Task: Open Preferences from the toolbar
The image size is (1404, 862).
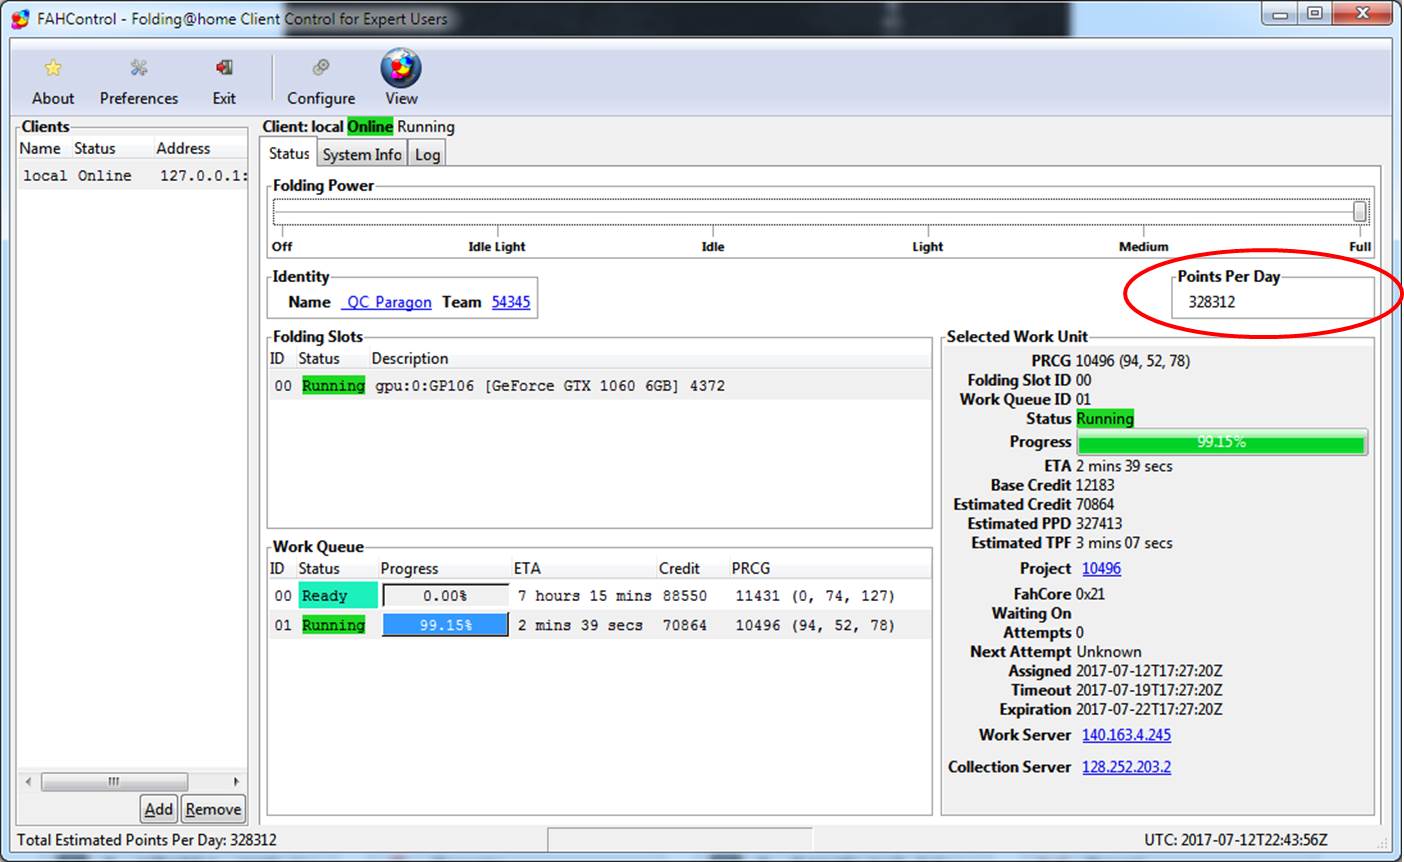Action: (x=138, y=68)
